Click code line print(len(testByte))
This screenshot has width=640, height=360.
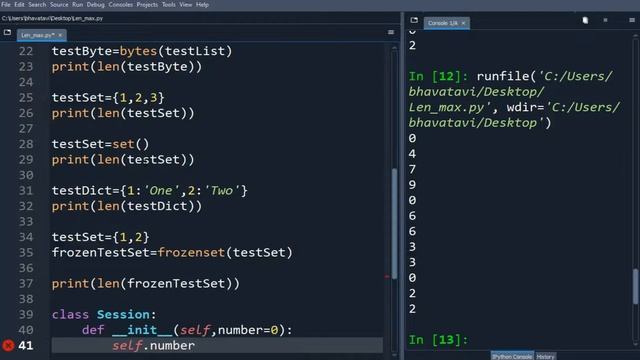[x=127, y=67]
